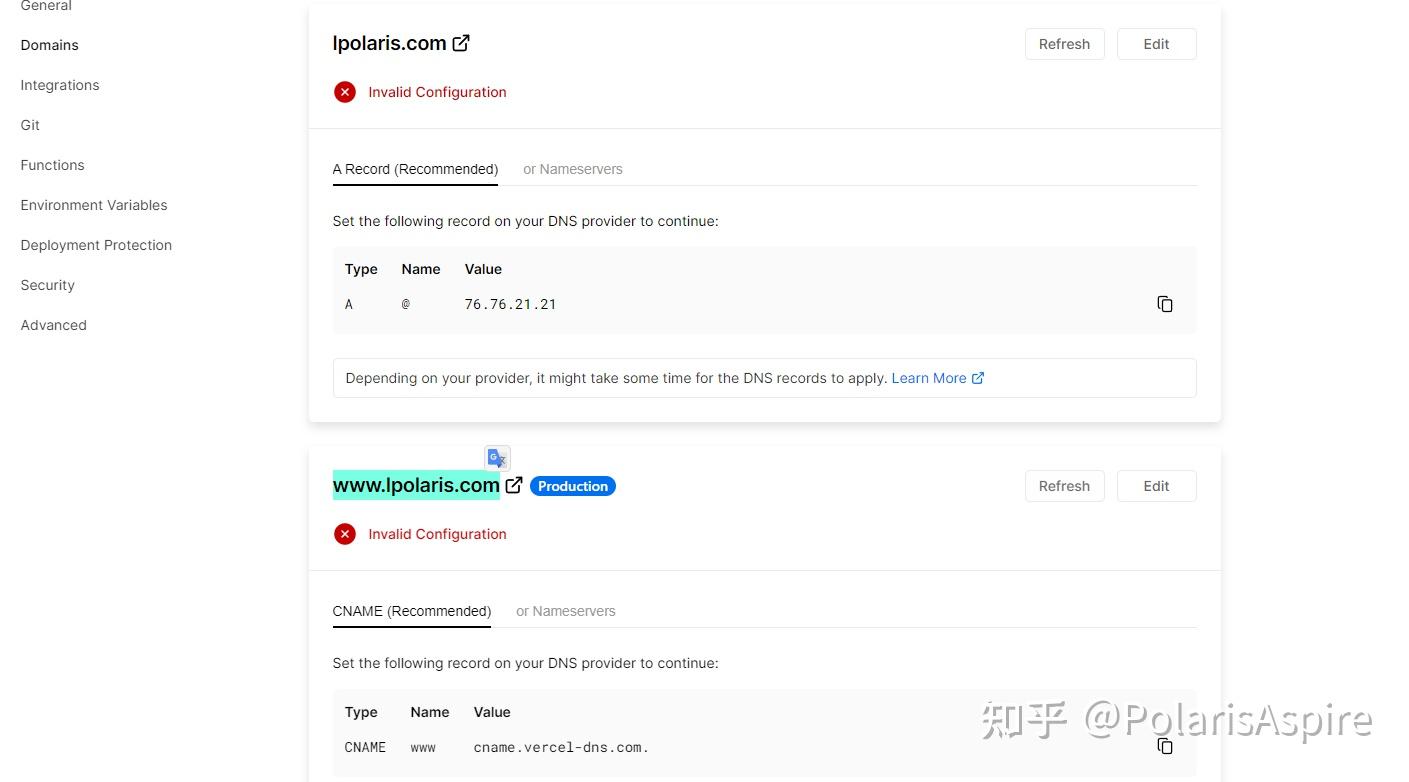Click the Production badge
The width and height of the screenshot is (1409, 782).
(573, 486)
